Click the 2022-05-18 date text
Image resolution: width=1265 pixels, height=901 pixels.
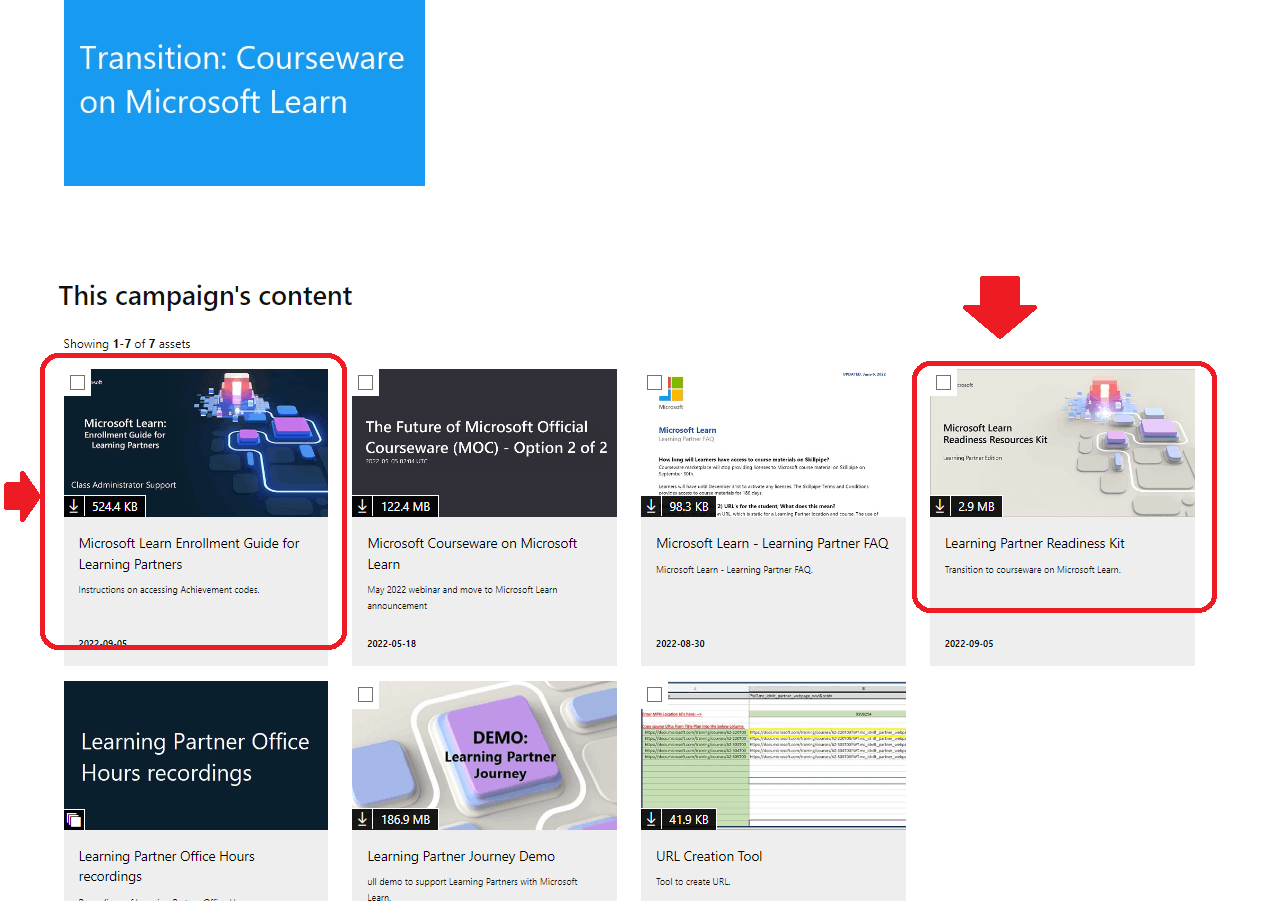[392, 644]
